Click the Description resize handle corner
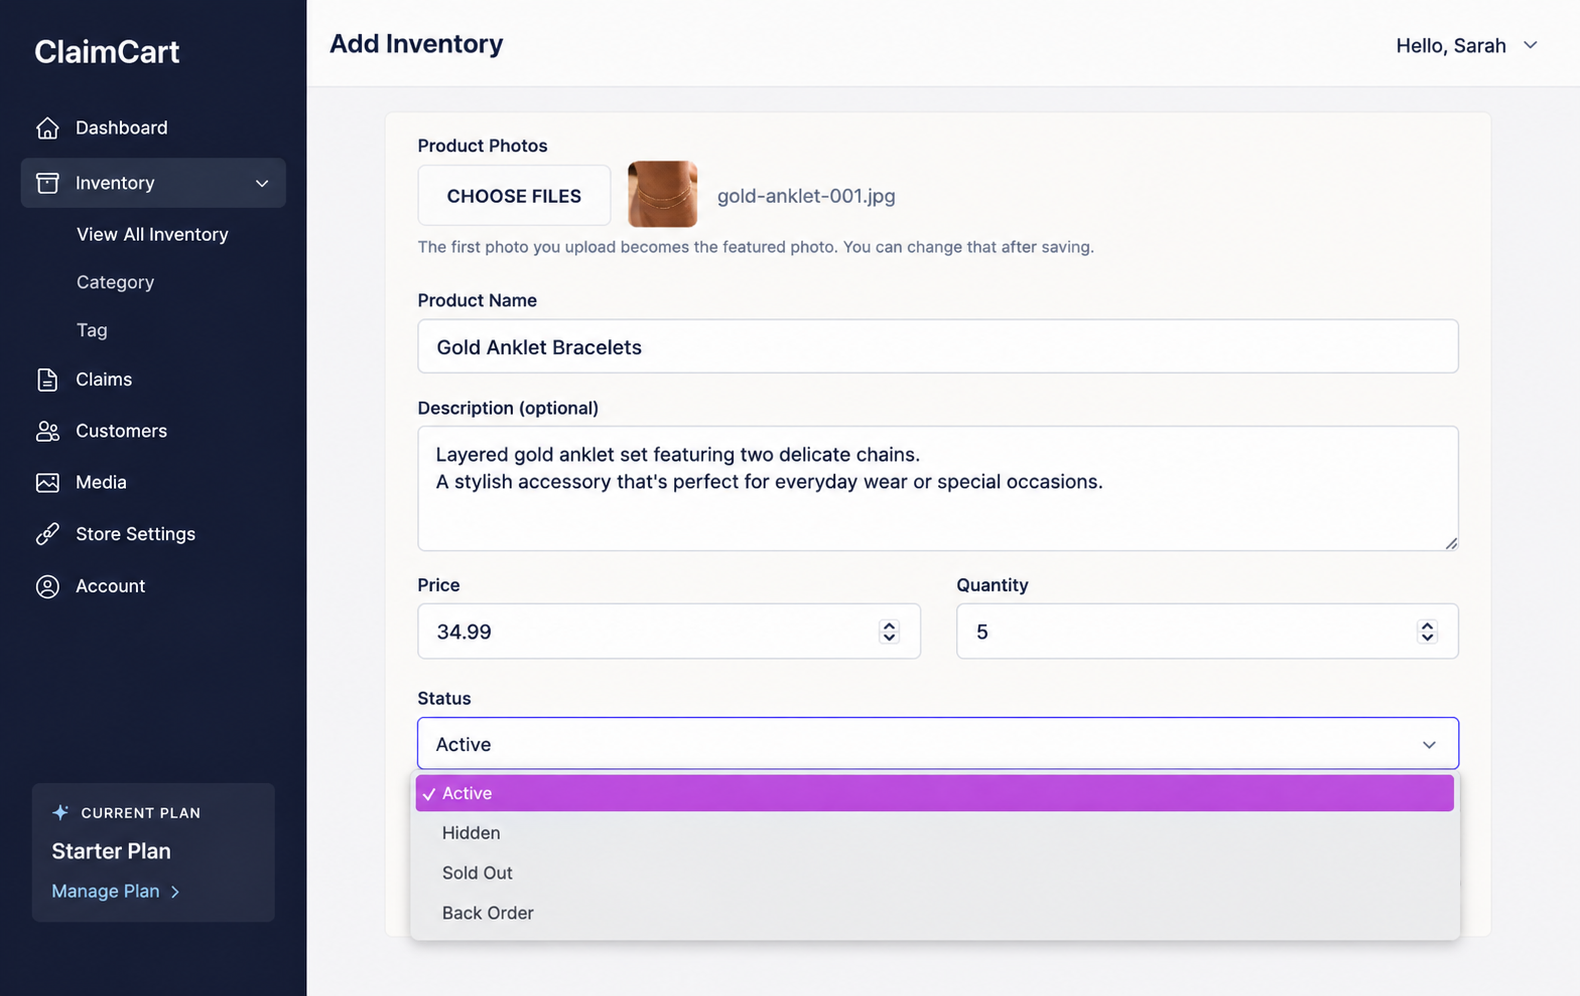Image resolution: width=1580 pixels, height=996 pixels. pos(1451,543)
